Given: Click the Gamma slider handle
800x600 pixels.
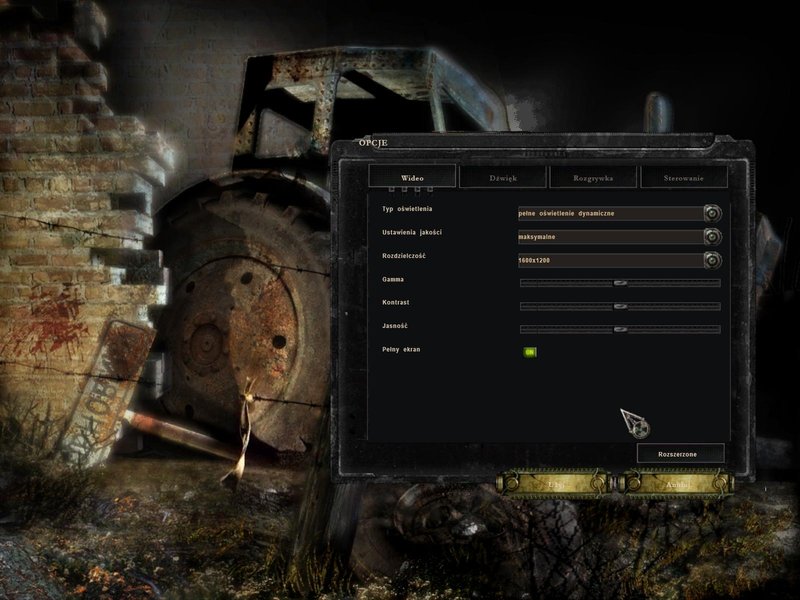Looking at the screenshot, I should [x=620, y=283].
